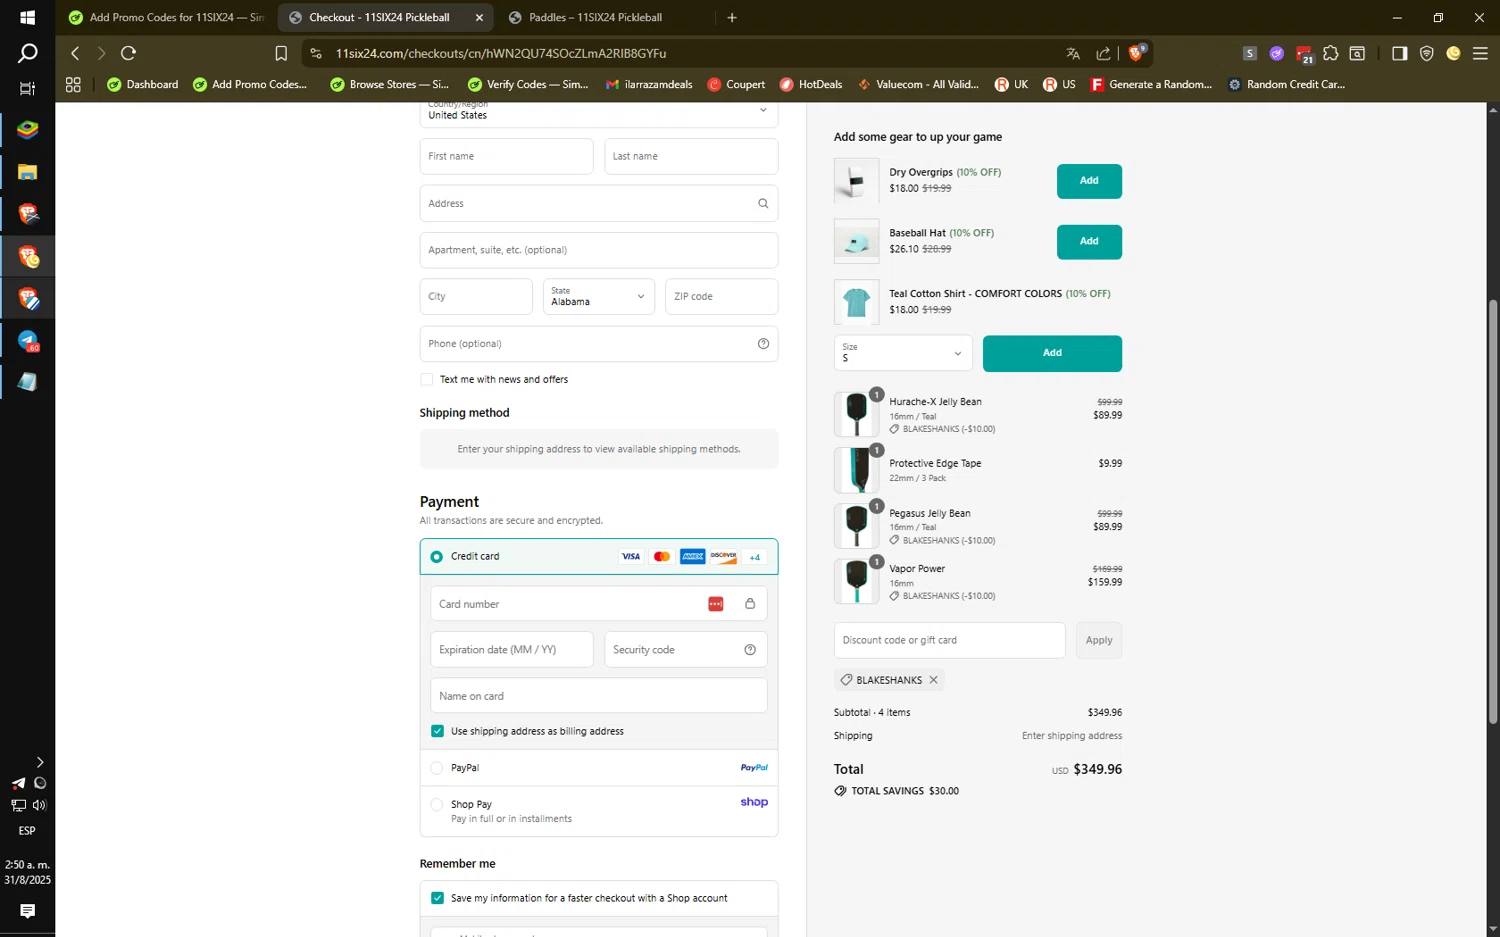Check Text me with news and offers
Image resolution: width=1500 pixels, height=937 pixels.
(427, 379)
